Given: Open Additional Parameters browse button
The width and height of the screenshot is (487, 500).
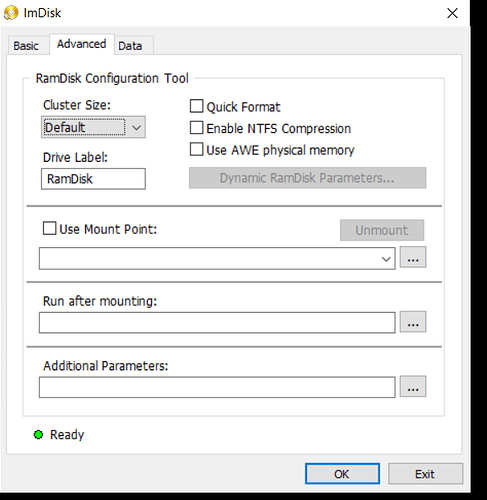Looking at the screenshot, I should (413, 386).
